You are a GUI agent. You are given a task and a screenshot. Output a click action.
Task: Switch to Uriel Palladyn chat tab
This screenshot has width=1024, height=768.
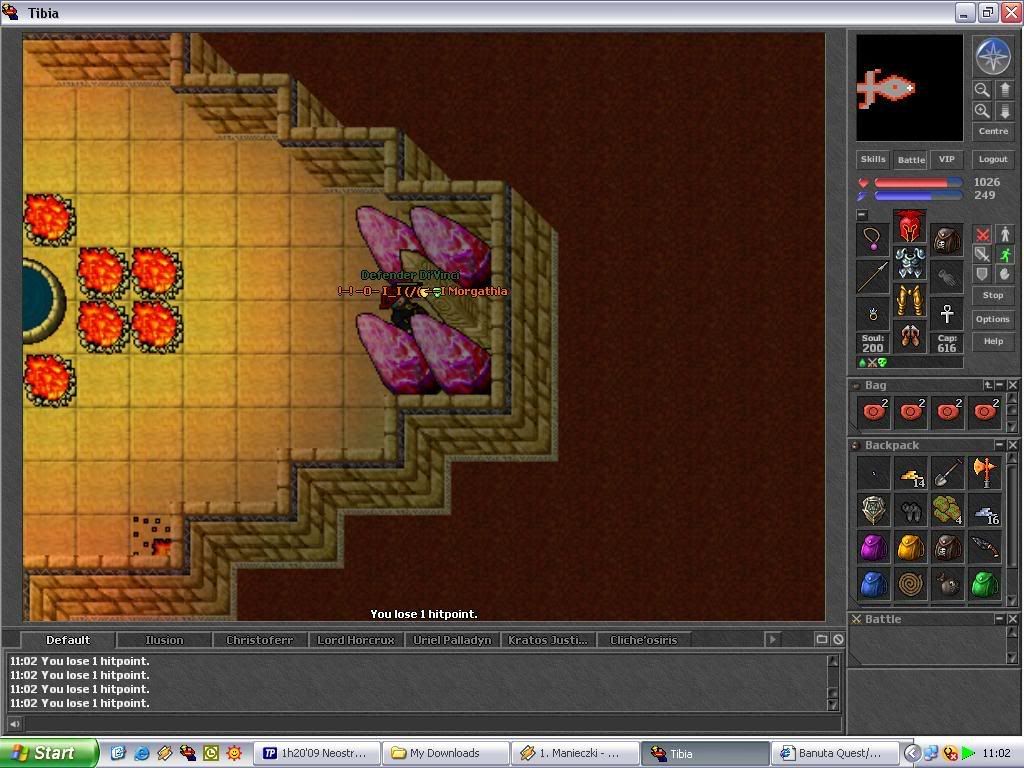click(x=452, y=640)
